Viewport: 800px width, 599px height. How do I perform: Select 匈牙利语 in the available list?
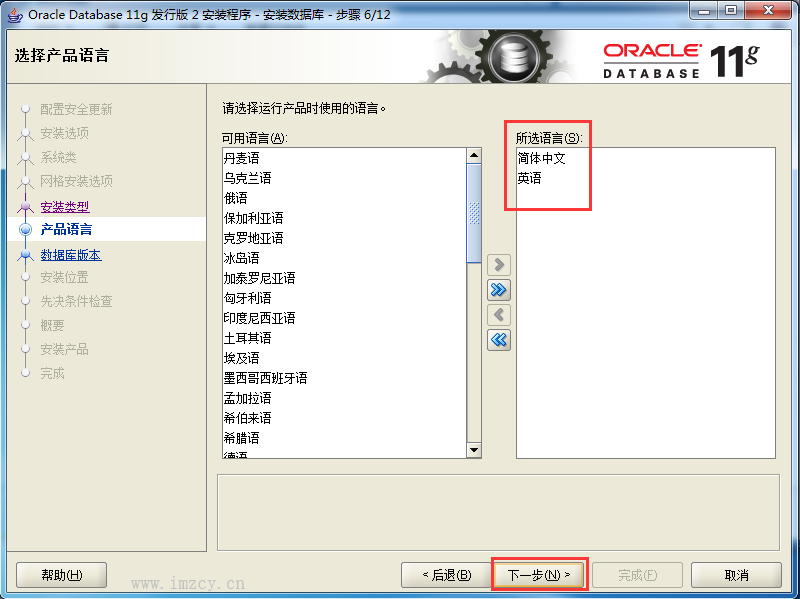click(344, 298)
